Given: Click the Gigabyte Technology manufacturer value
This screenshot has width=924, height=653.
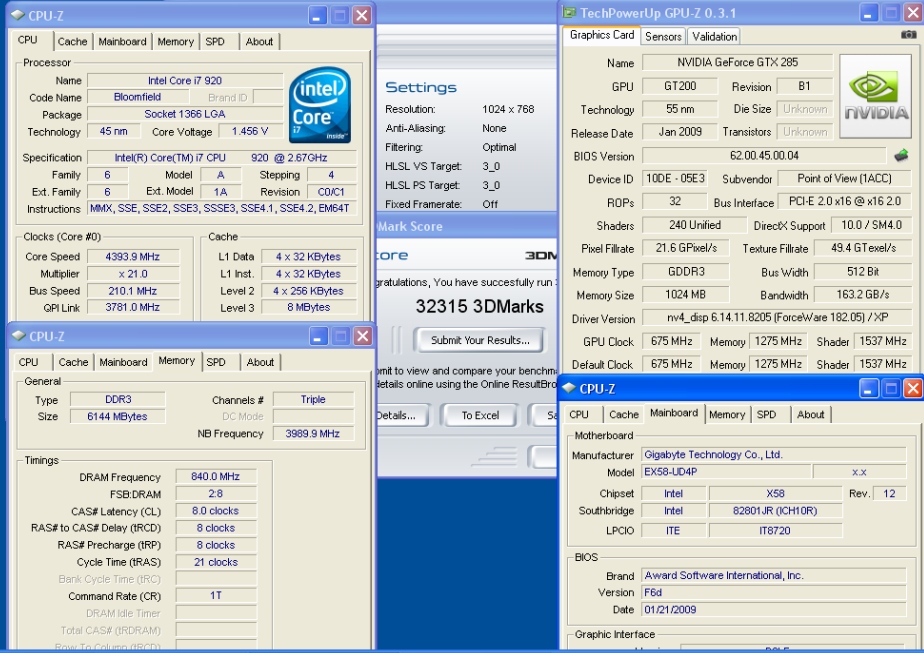Looking at the screenshot, I should tap(773, 454).
